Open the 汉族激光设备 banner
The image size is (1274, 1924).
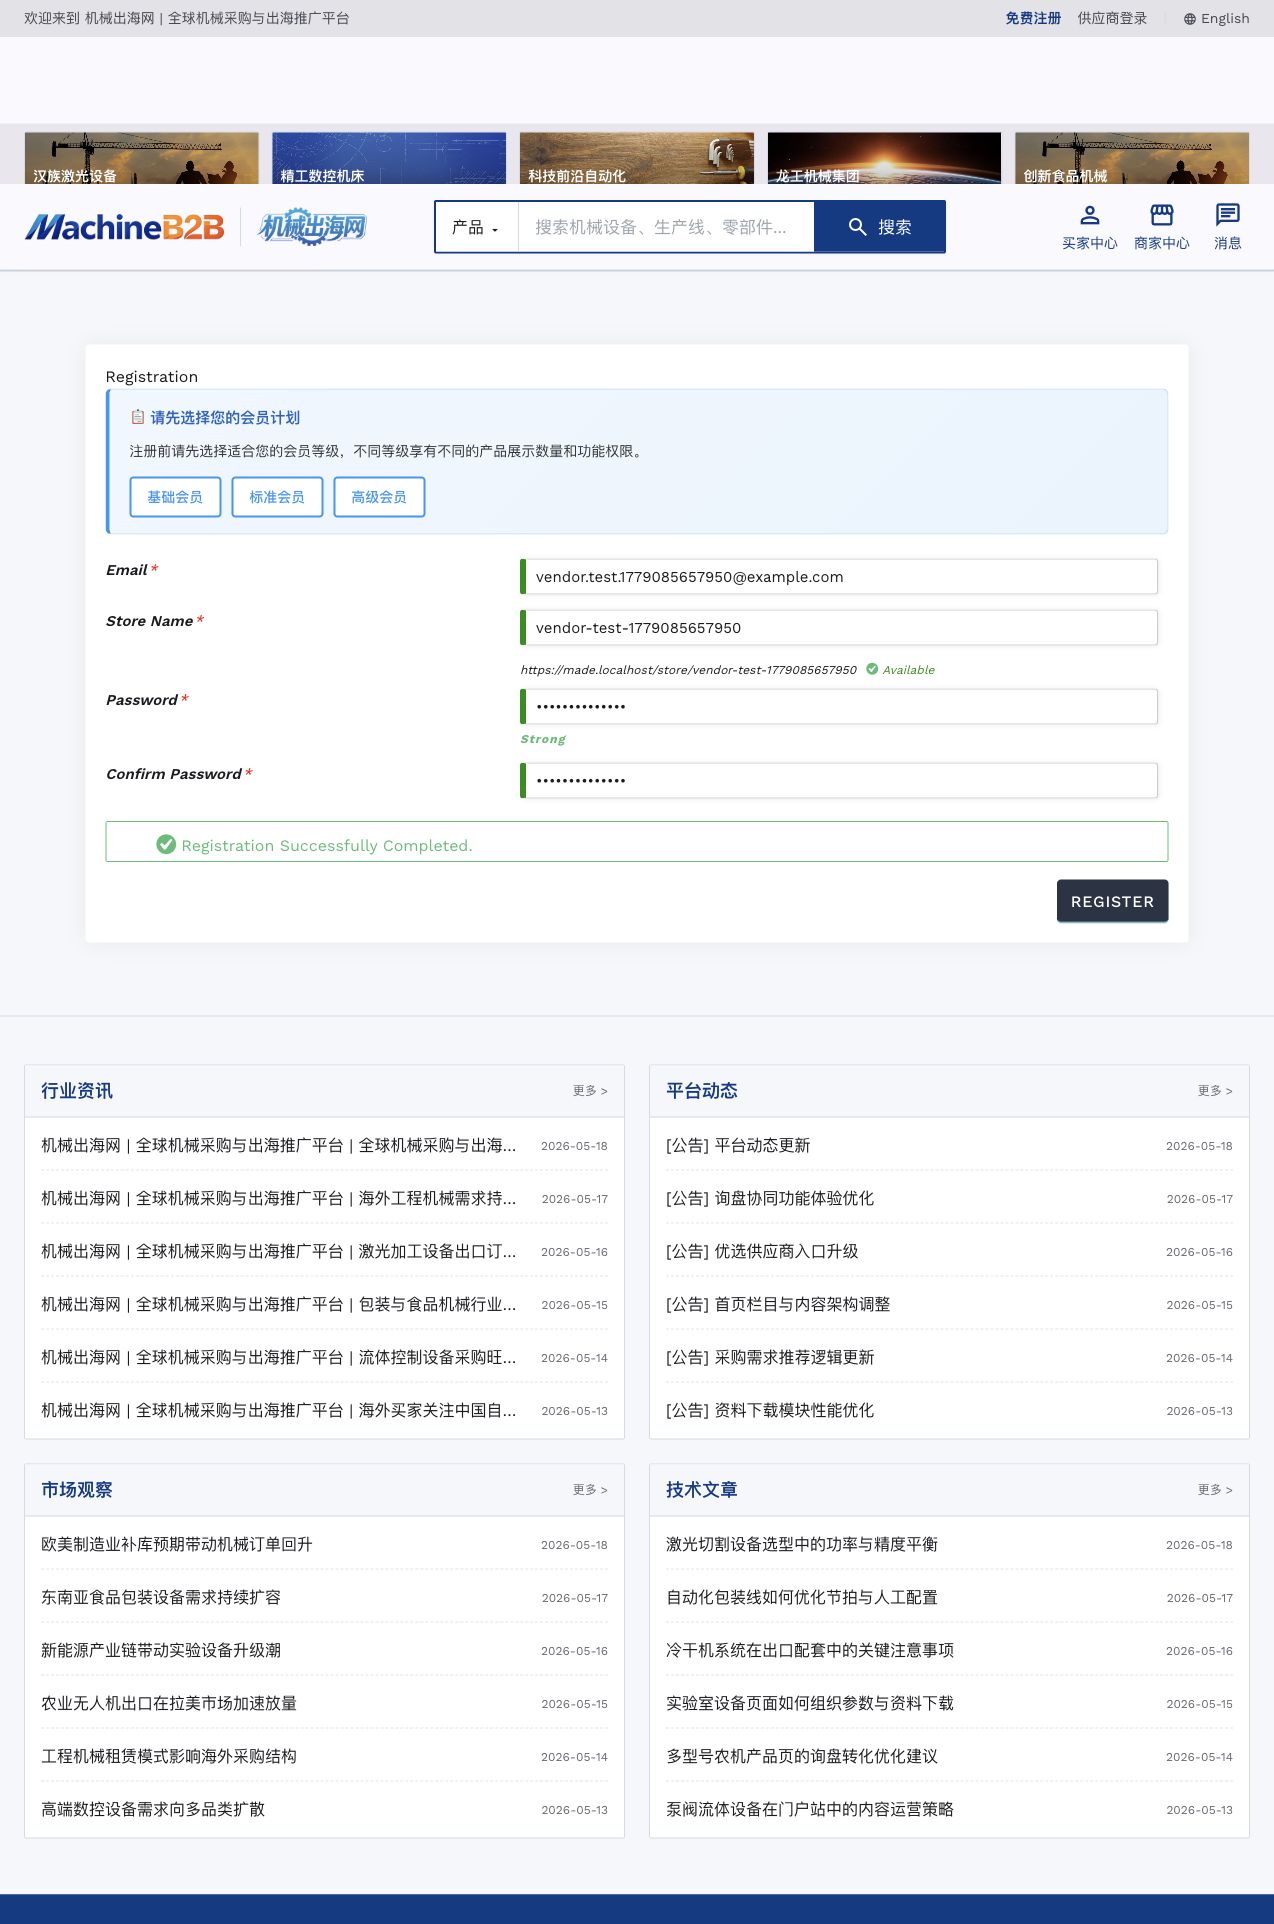[x=141, y=158]
